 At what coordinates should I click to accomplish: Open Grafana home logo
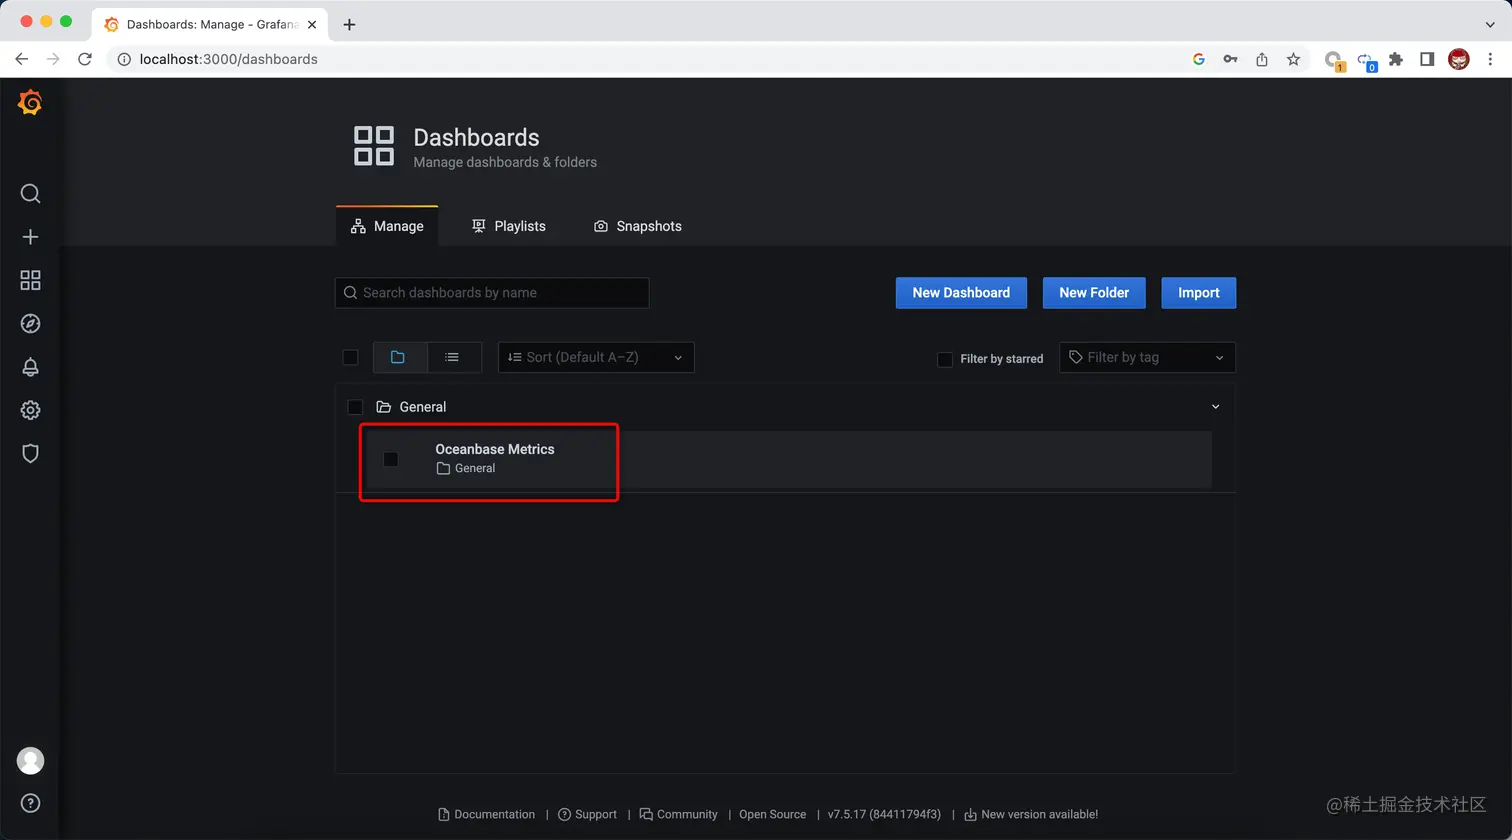30,102
